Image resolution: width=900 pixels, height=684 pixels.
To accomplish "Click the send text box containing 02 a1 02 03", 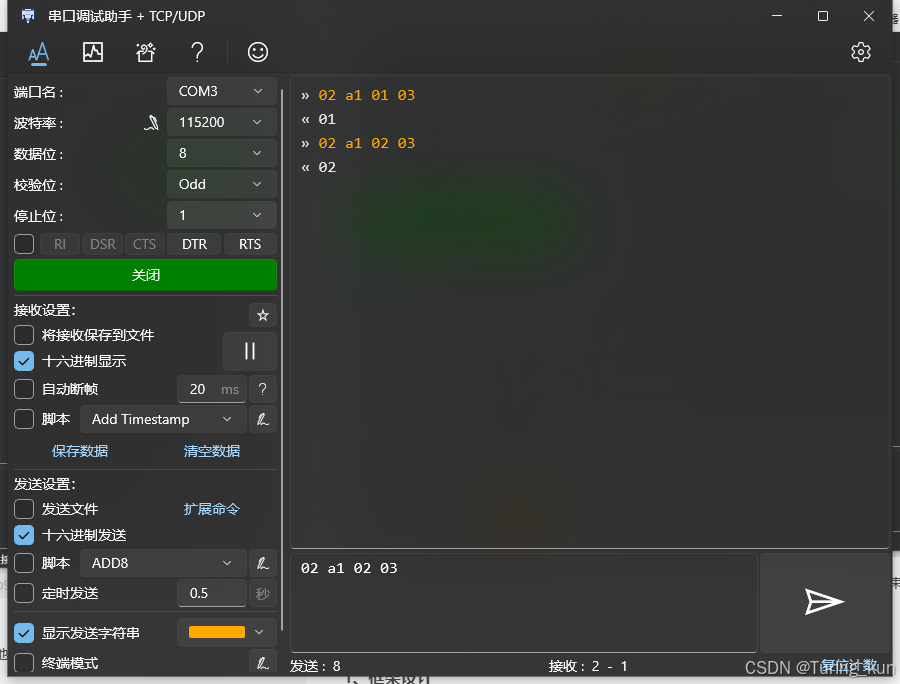I will coord(524,603).
